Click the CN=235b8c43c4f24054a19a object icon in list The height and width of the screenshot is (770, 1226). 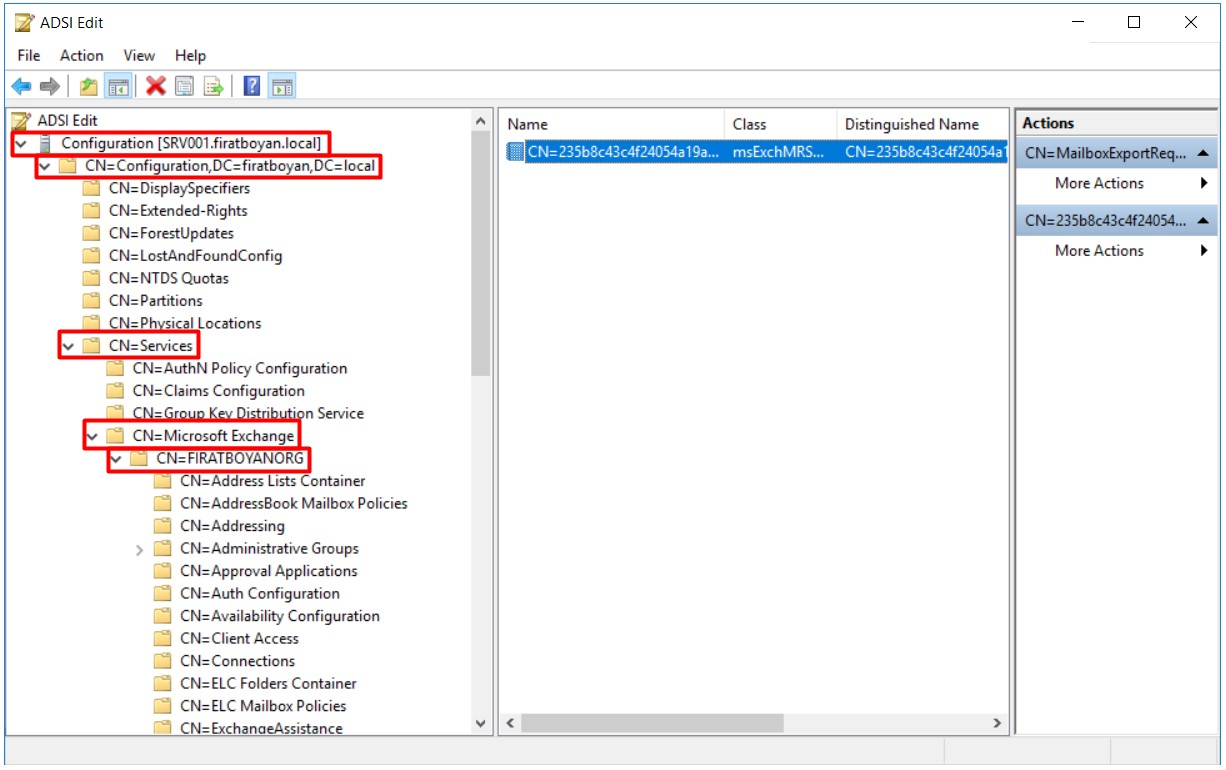click(516, 152)
